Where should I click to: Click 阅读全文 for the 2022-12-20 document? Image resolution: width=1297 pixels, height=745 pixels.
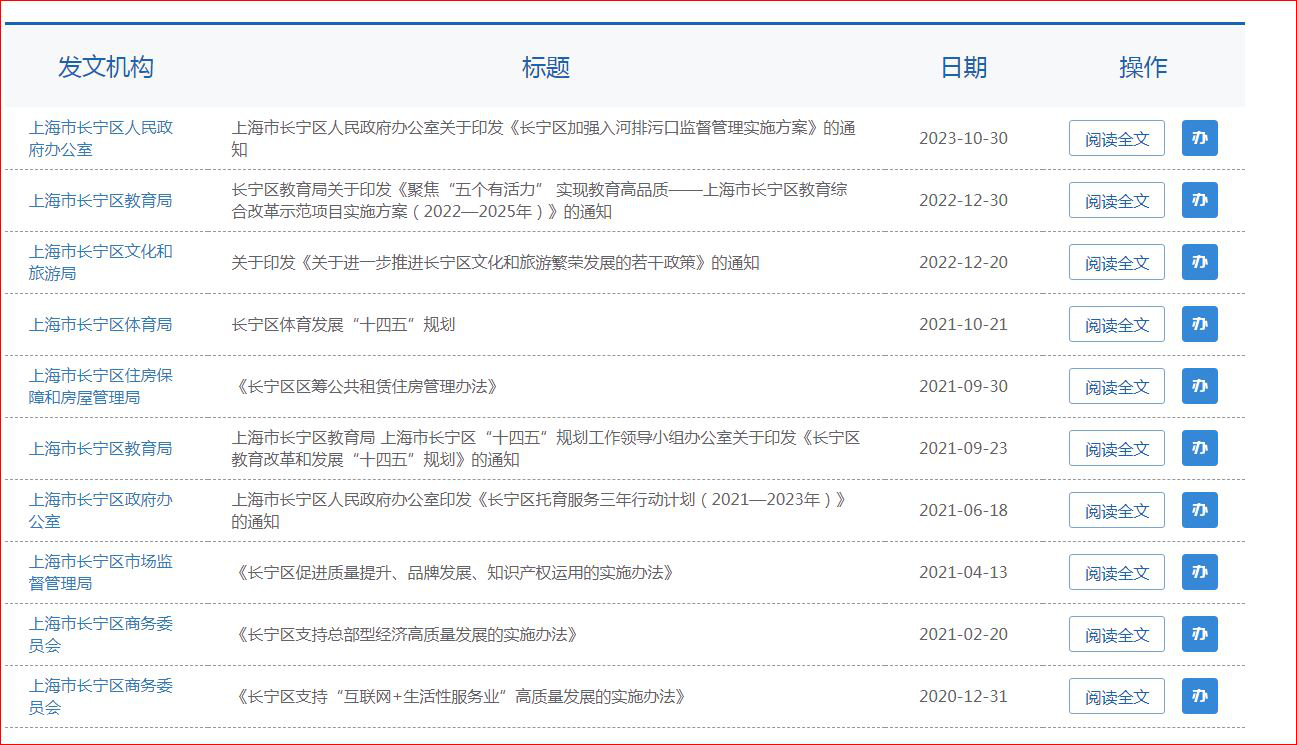(x=1117, y=262)
